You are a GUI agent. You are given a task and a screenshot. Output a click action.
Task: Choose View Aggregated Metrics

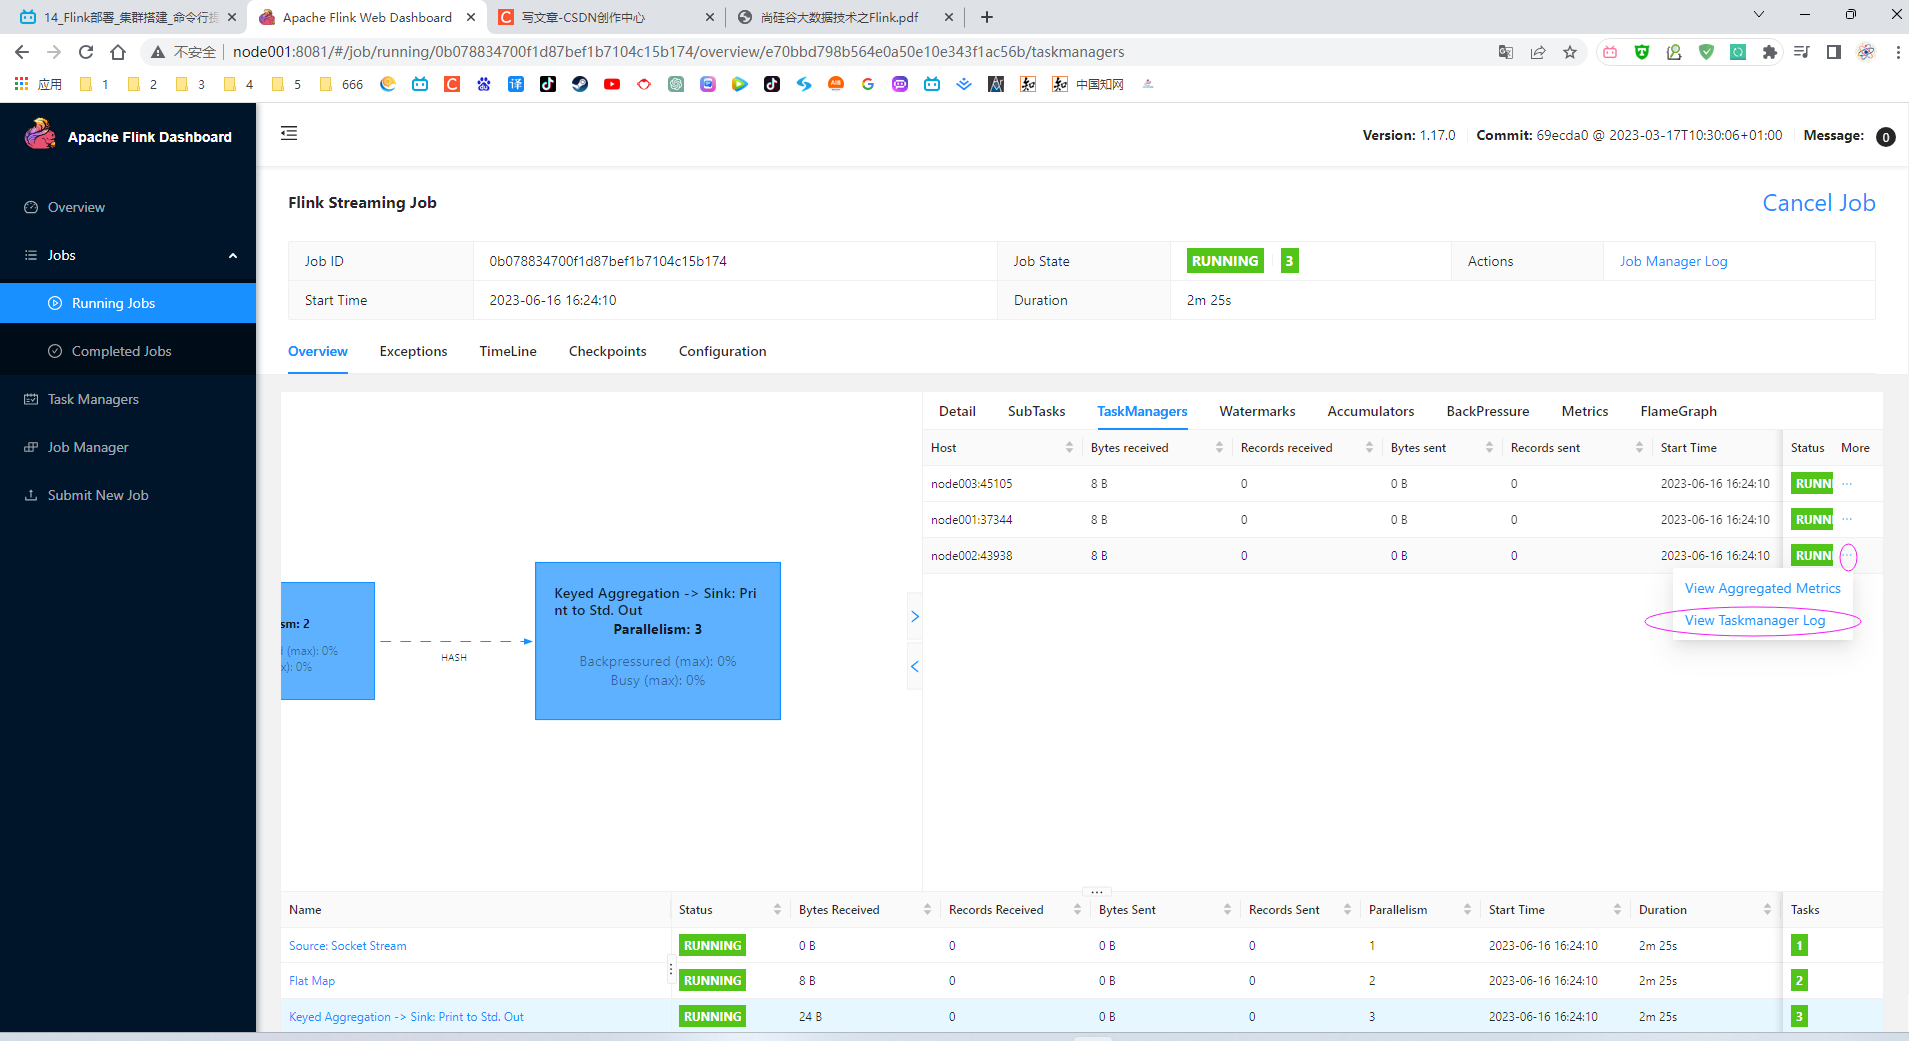click(1762, 589)
